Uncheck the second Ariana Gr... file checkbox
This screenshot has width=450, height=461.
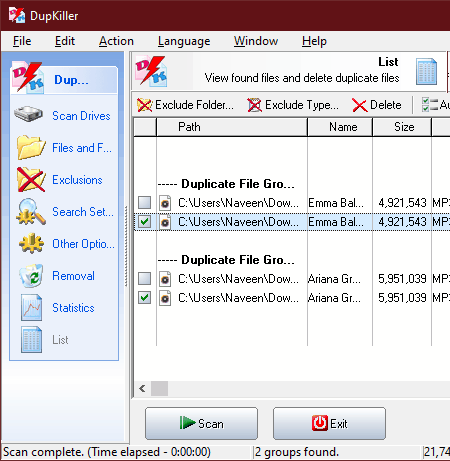144,298
